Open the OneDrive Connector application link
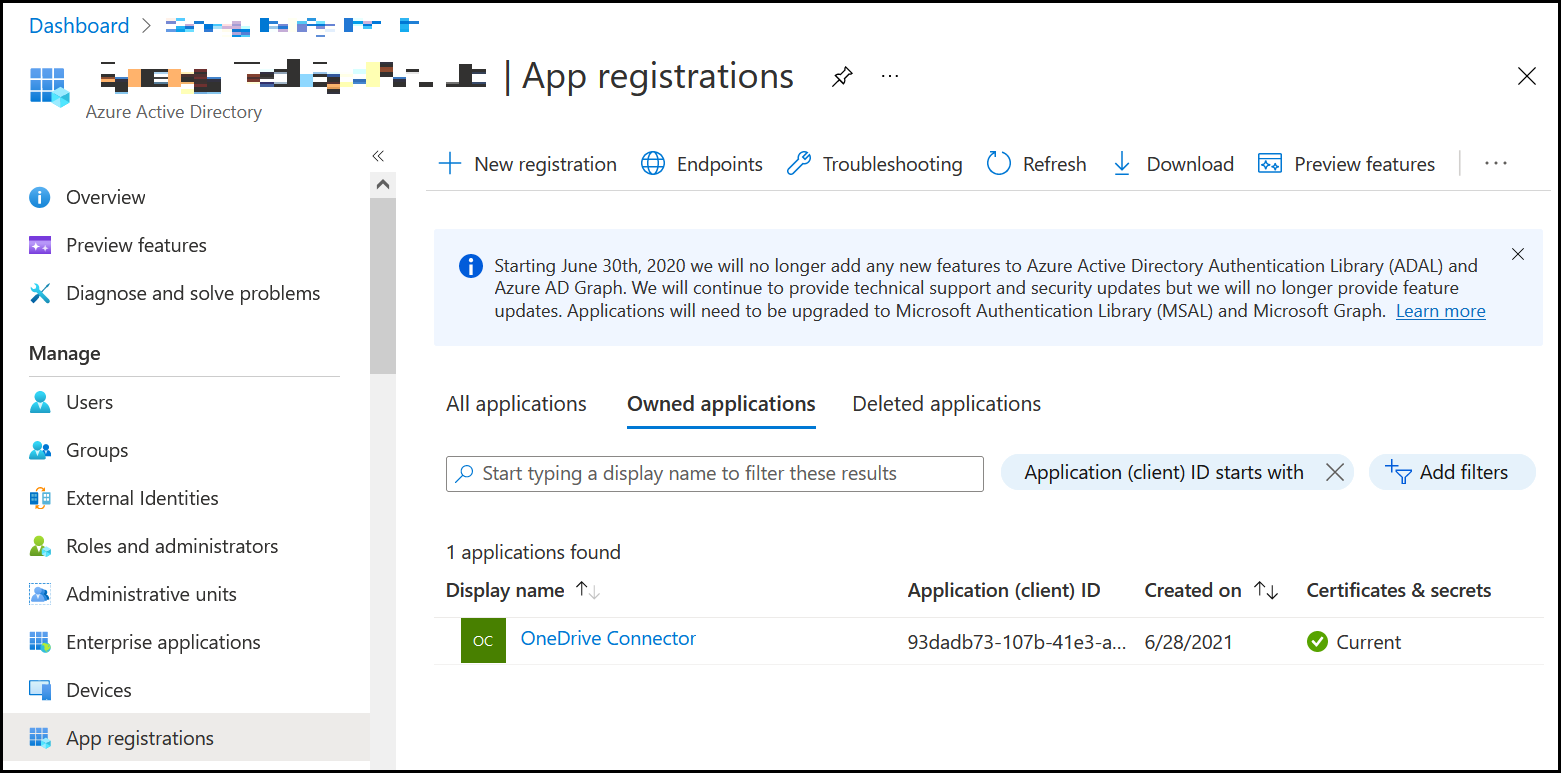The image size is (1561, 773). (x=608, y=639)
